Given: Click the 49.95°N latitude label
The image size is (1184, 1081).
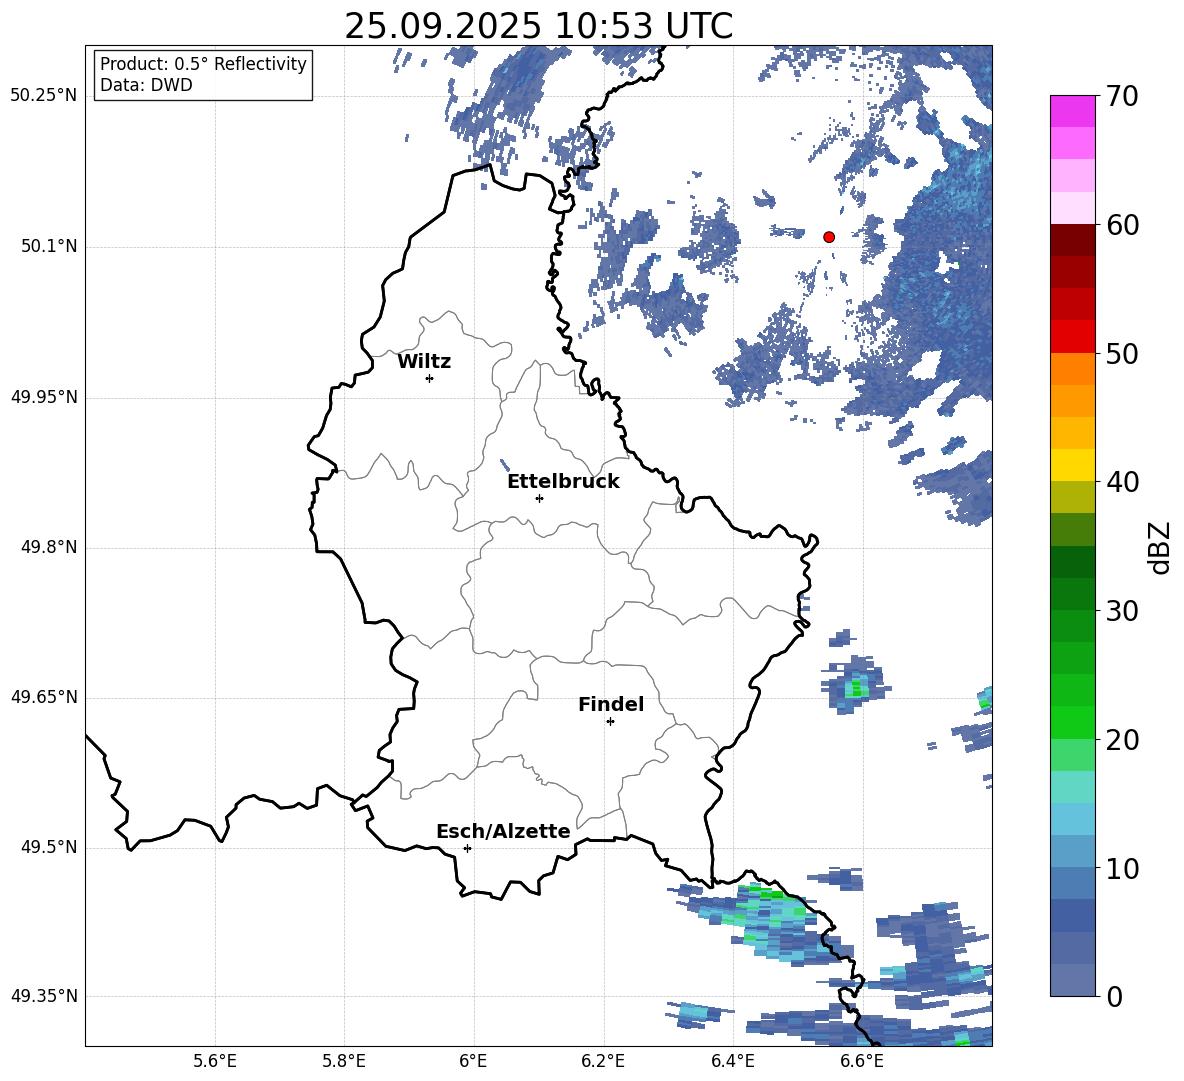Looking at the screenshot, I should (44, 397).
